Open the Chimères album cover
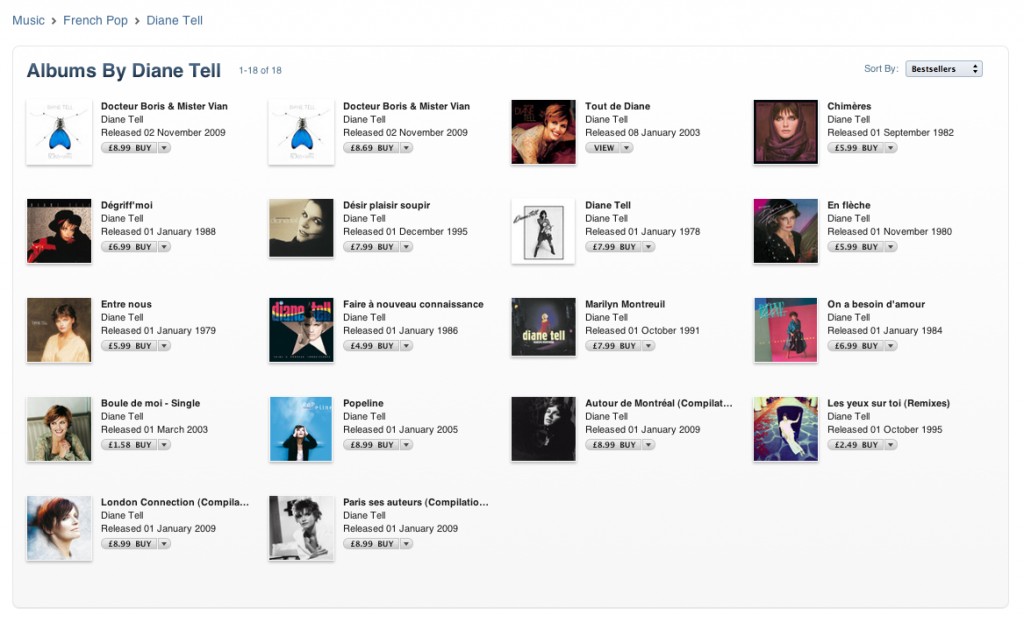The width and height of the screenshot is (1024, 622). pos(786,132)
